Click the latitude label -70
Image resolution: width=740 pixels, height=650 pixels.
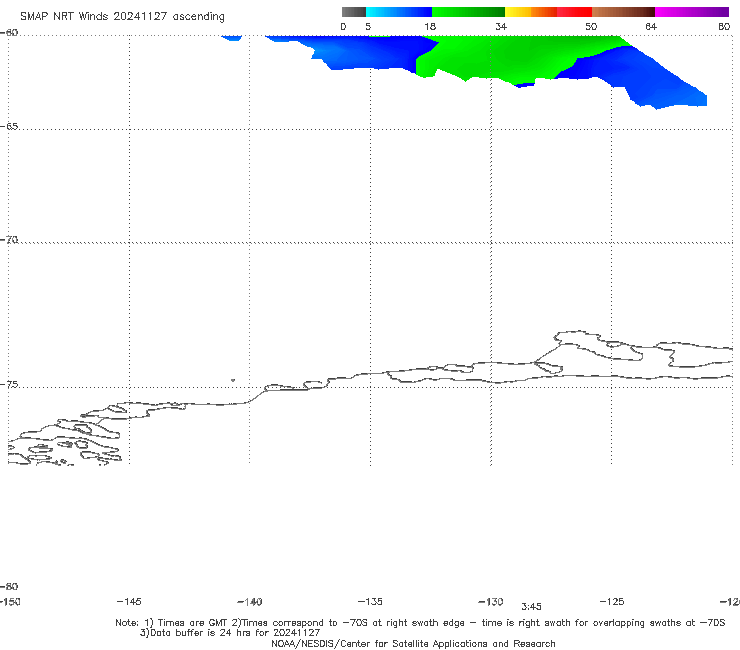(9, 240)
